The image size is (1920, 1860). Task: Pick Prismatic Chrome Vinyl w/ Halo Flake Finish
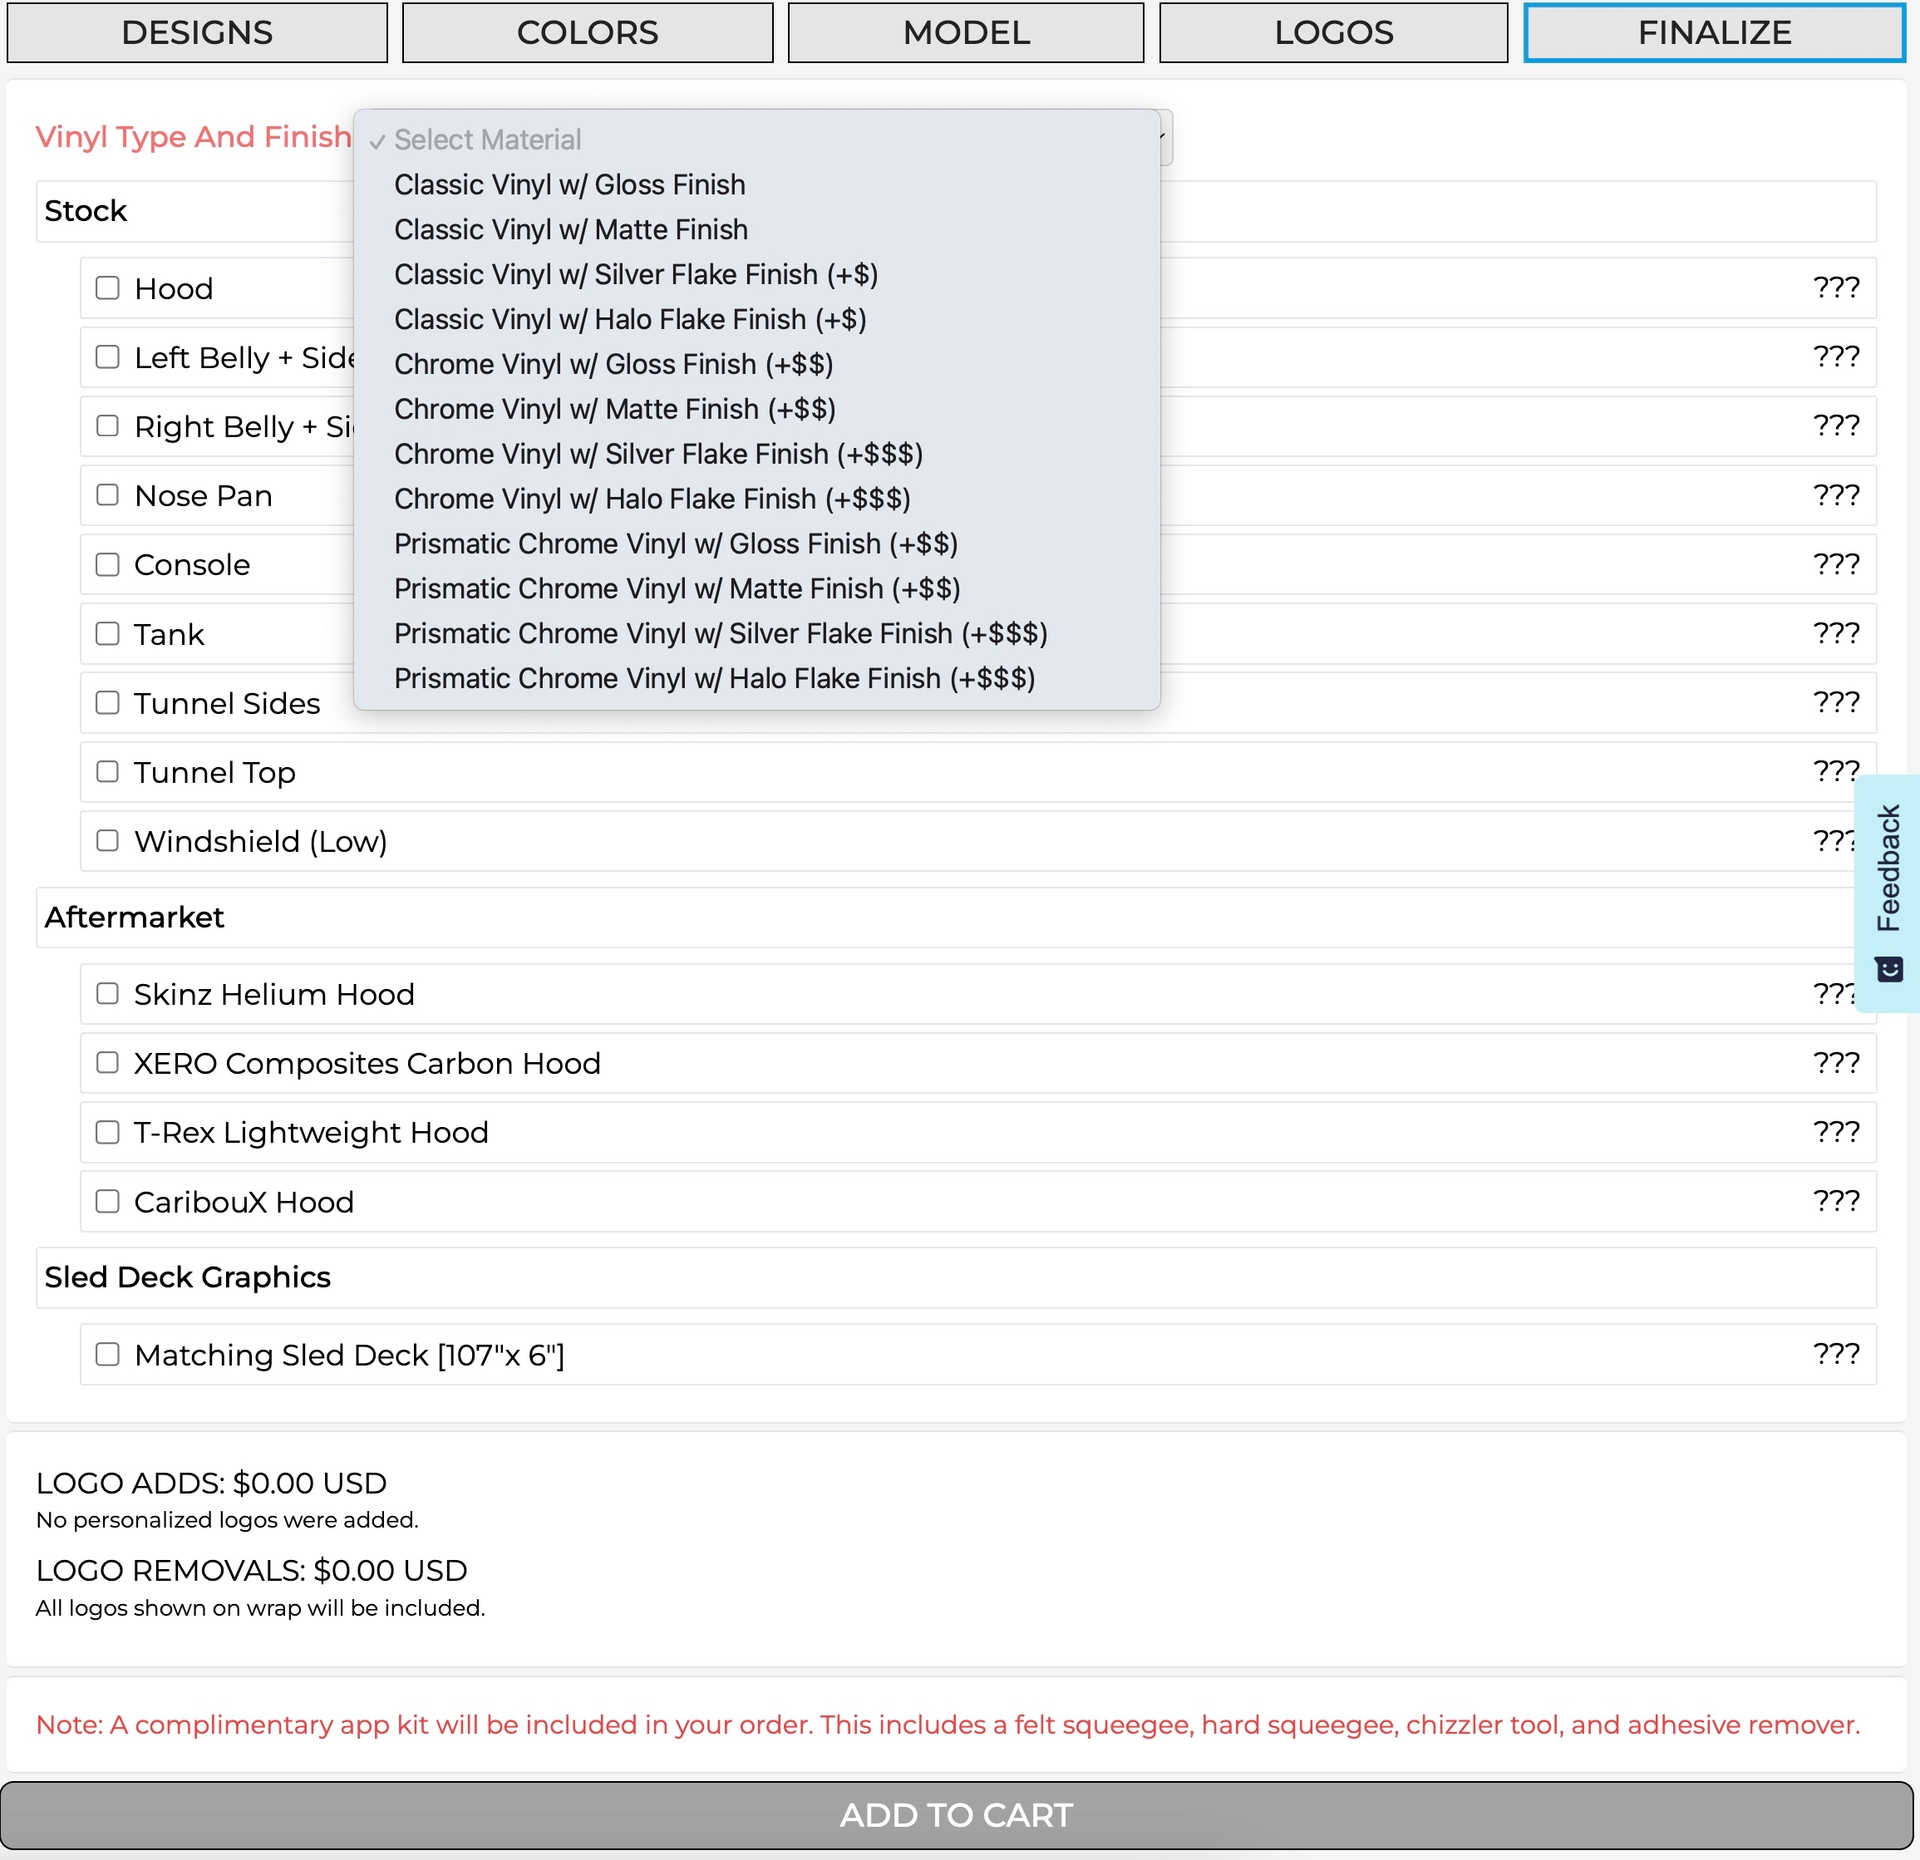pyautogui.click(x=714, y=678)
